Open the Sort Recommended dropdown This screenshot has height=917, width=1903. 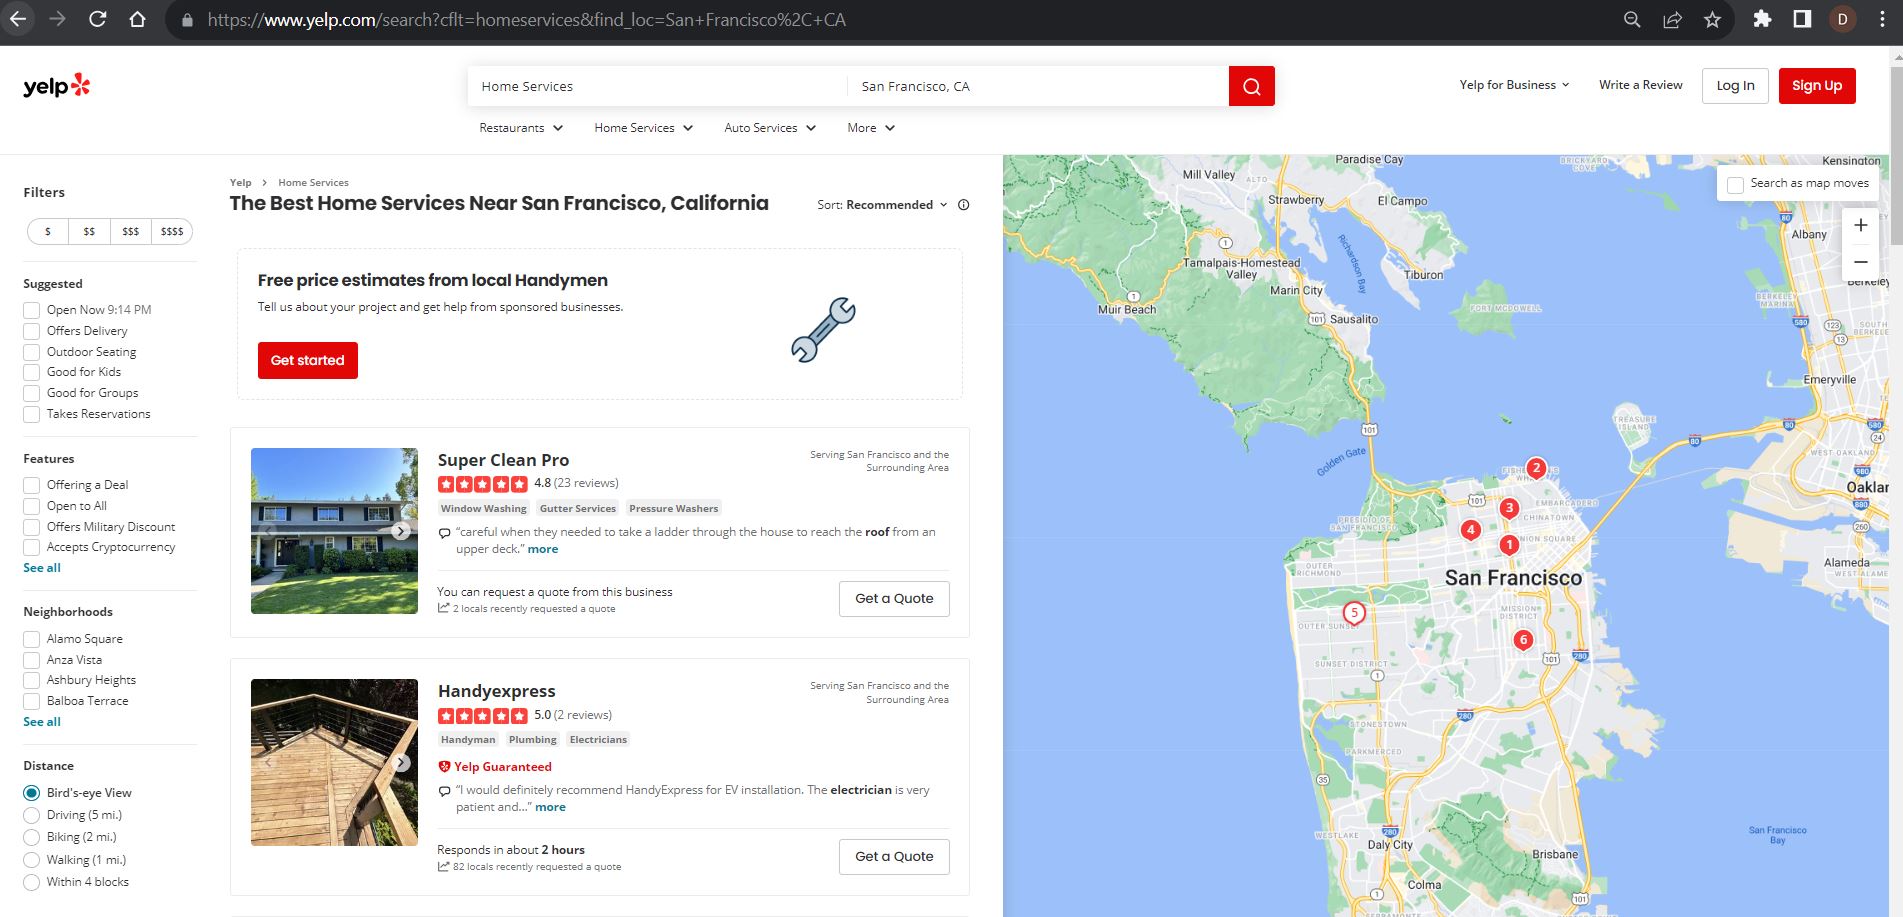coord(882,205)
